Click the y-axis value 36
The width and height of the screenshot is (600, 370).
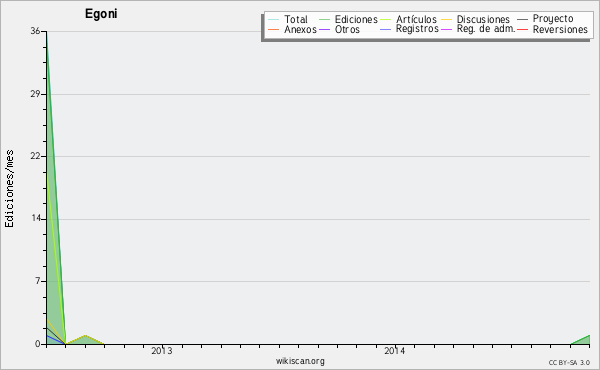35,31
